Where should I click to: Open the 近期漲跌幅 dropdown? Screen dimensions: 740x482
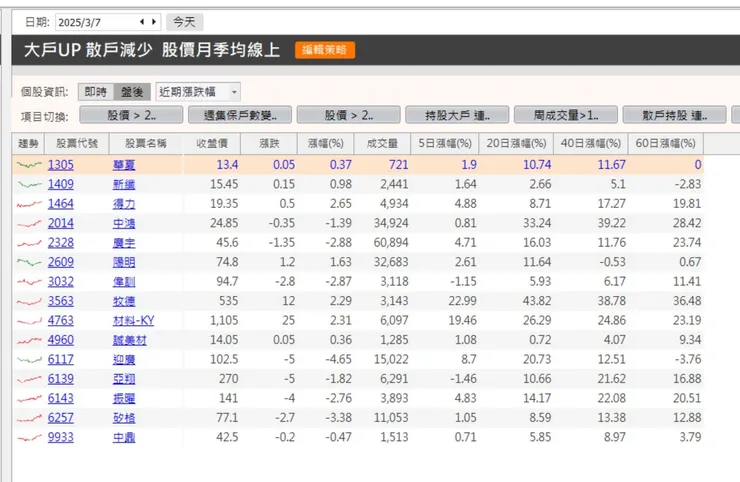tap(198, 92)
